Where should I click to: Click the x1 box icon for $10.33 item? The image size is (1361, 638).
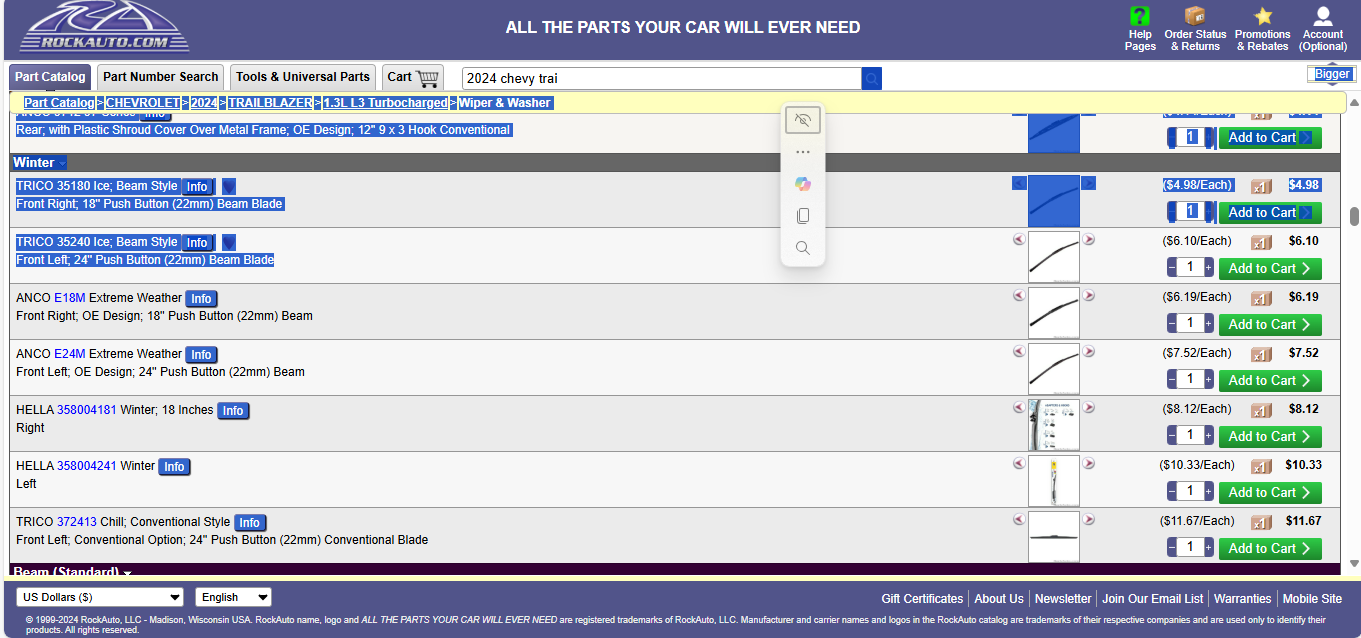pos(1261,466)
